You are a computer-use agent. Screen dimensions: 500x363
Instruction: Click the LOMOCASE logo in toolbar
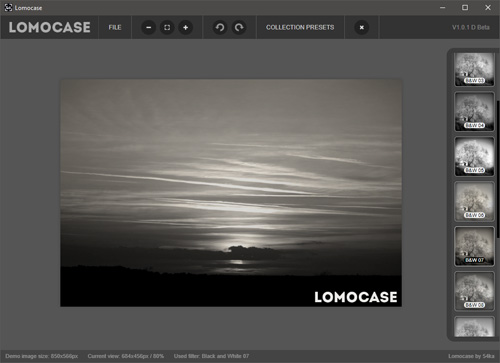pyautogui.click(x=49, y=27)
